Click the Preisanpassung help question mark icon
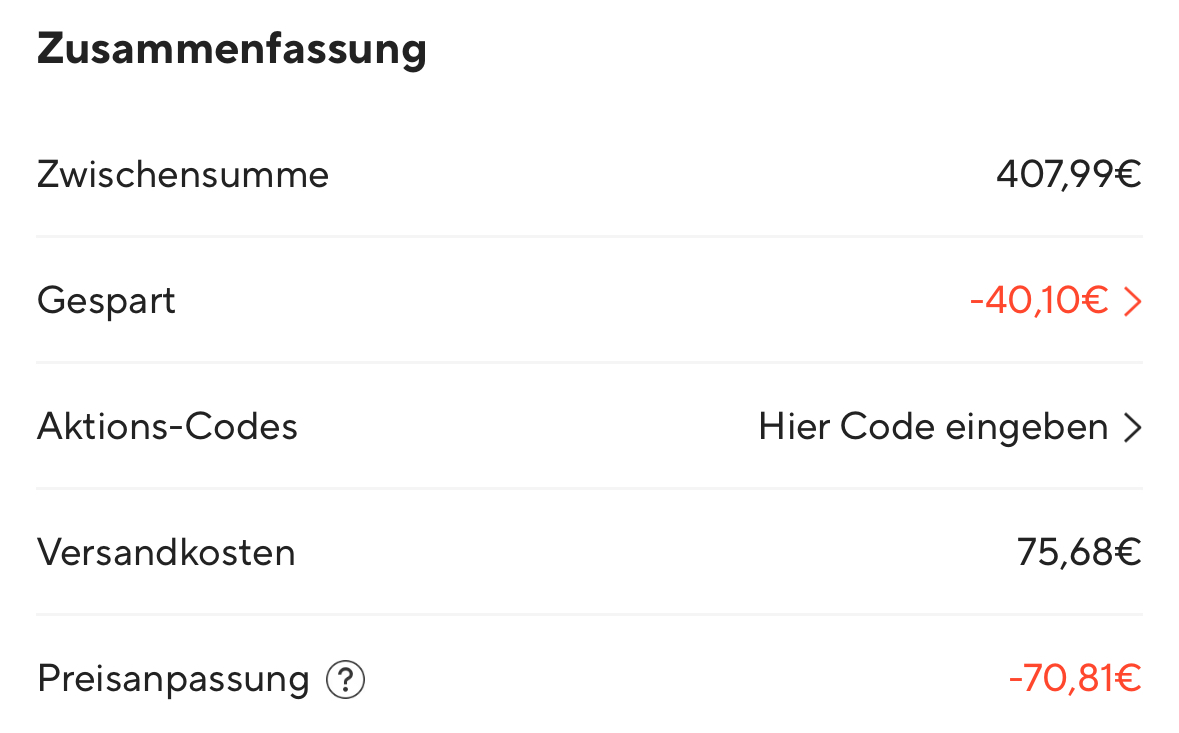This screenshot has height=733, width=1179. 346,681
